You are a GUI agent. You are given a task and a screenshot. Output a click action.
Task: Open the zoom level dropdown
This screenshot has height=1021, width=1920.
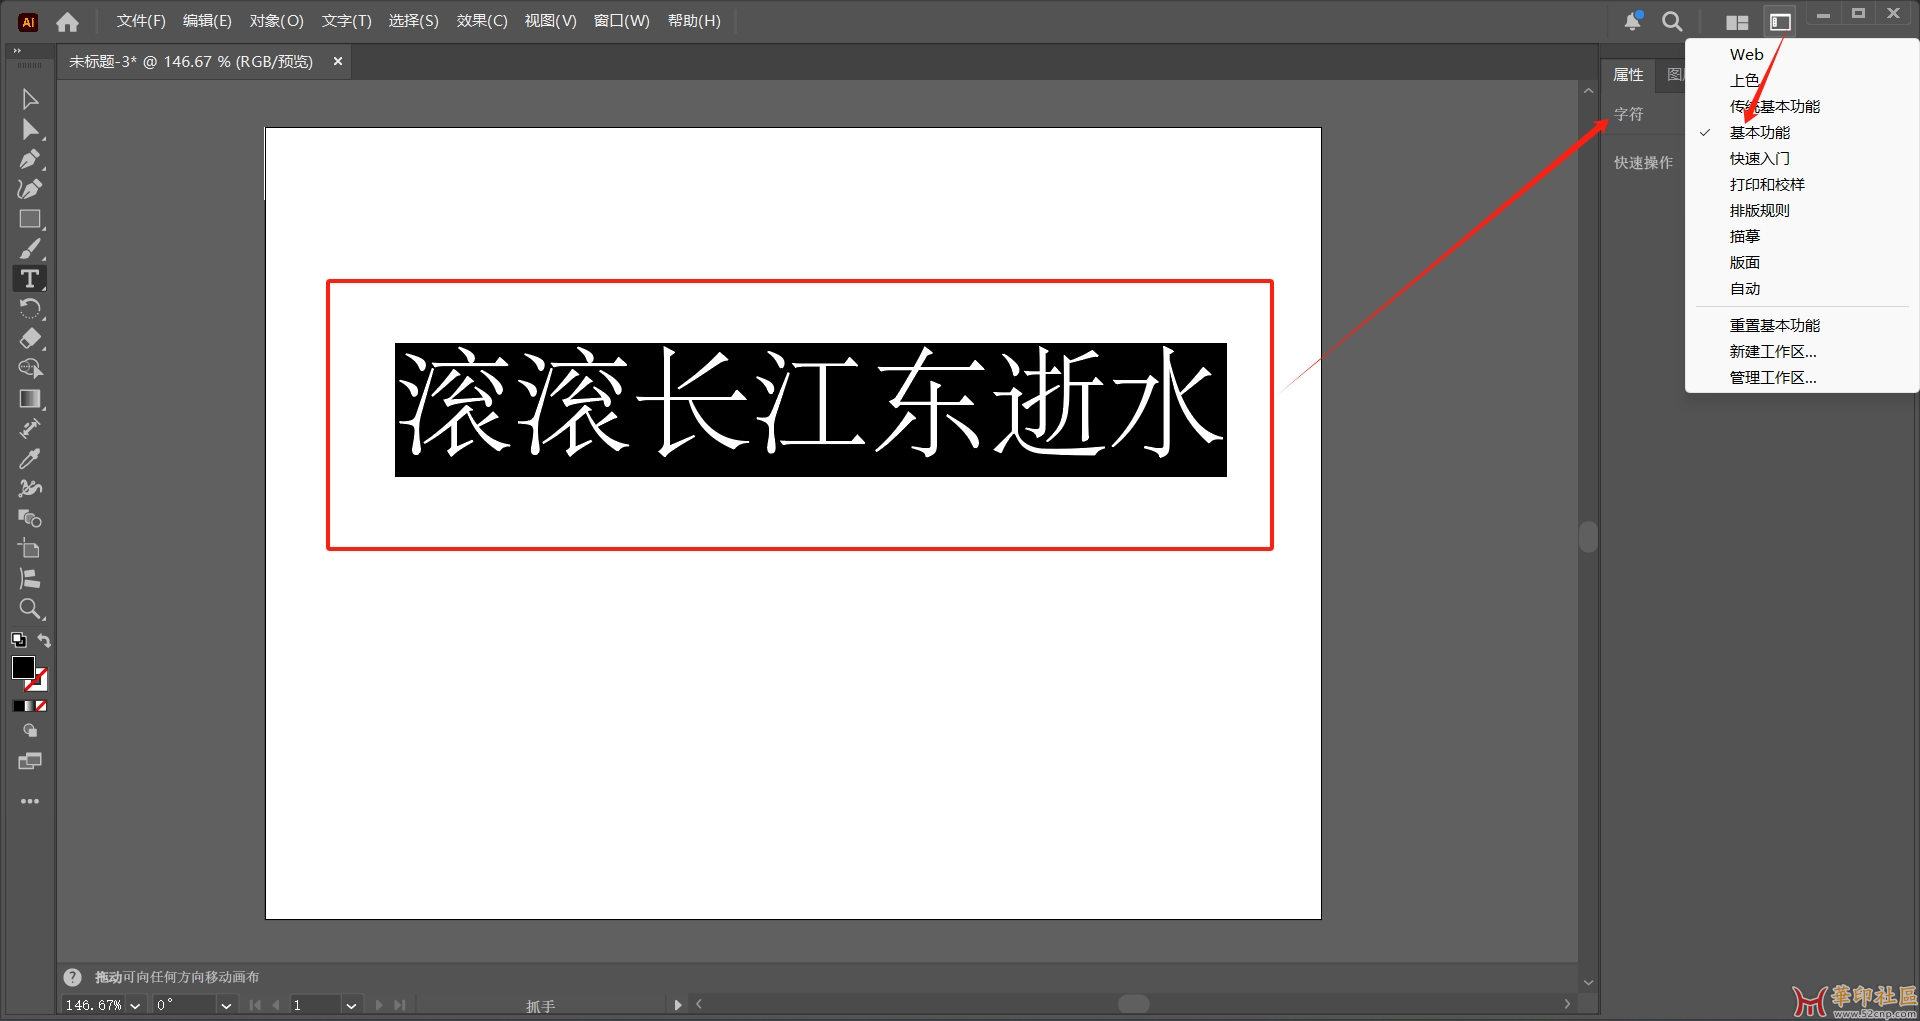pos(137,1005)
